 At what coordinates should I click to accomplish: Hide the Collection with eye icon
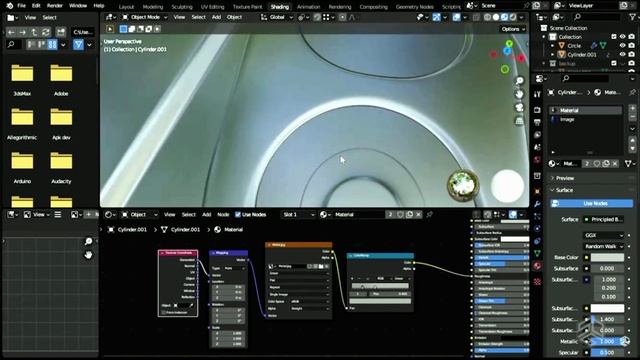pyautogui.click(x=622, y=37)
